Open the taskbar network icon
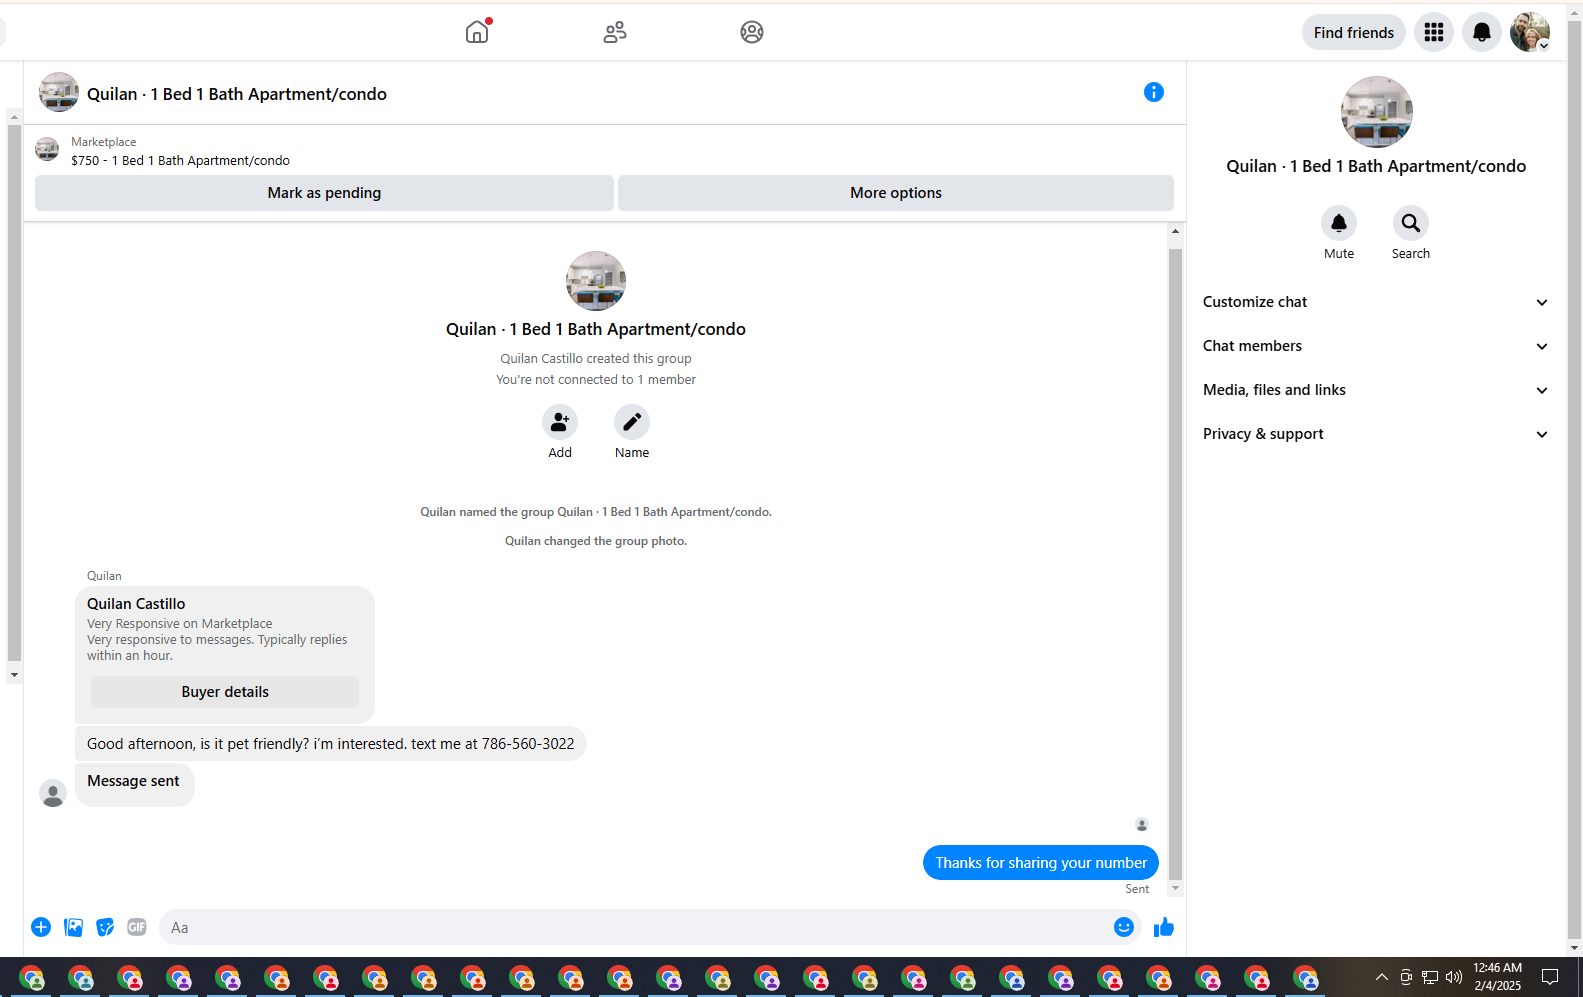This screenshot has width=1583, height=997. [1430, 977]
